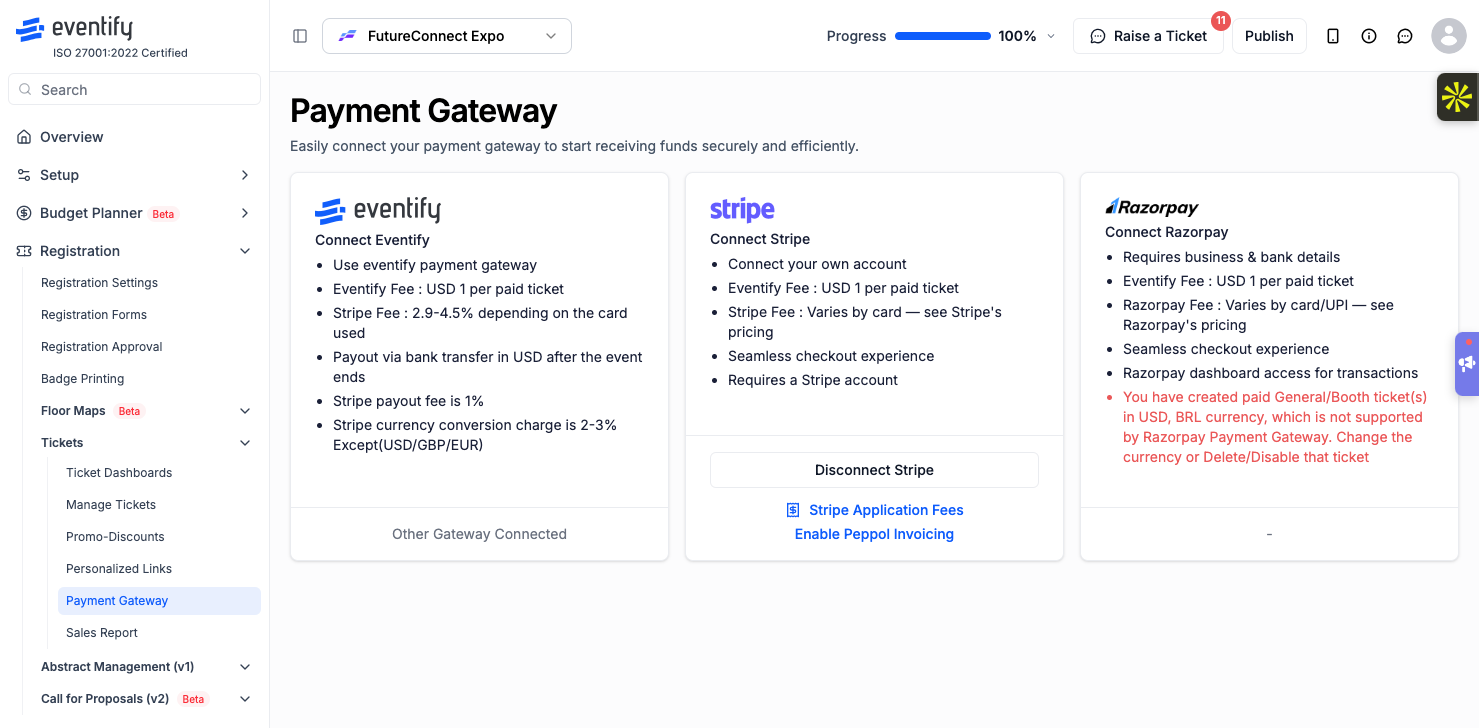Select Sales Report in sidebar
This screenshot has height=728, width=1479.
click(102, 633)
